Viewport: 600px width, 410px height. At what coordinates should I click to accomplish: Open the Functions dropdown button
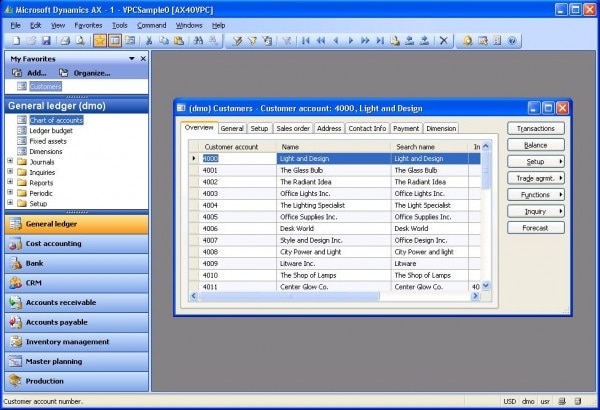tap(536, 194)
